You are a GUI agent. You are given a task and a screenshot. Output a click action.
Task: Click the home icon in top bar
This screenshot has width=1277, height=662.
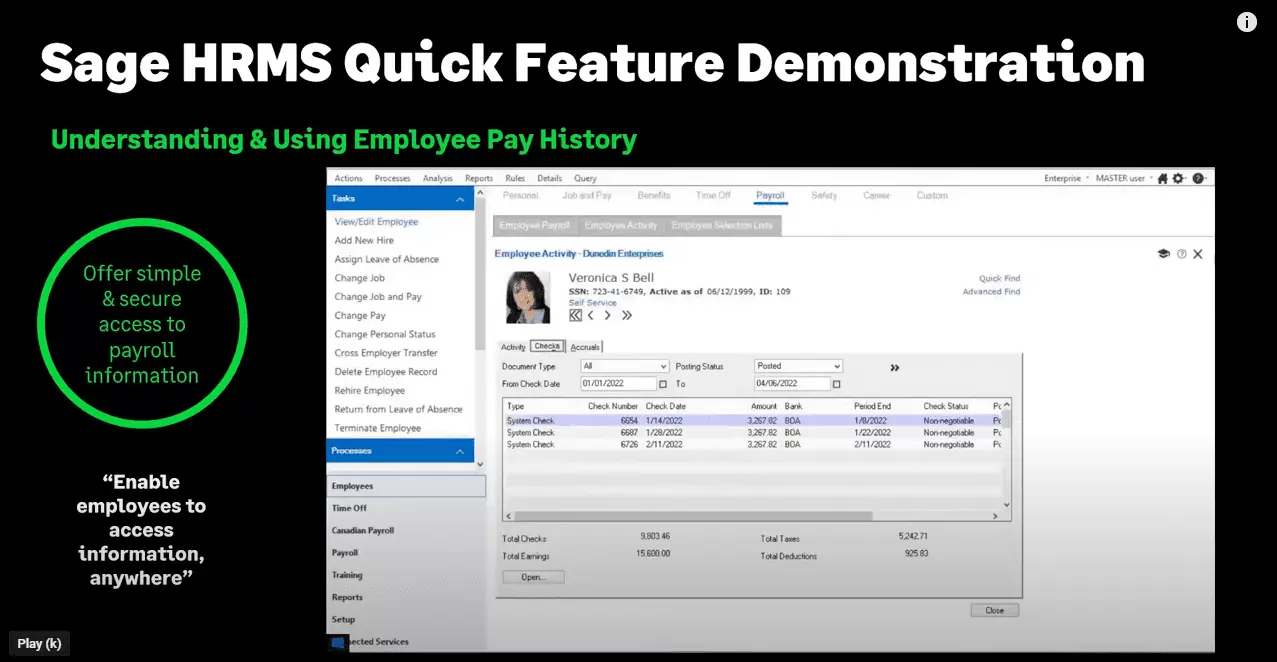[x=1162, y=178]
